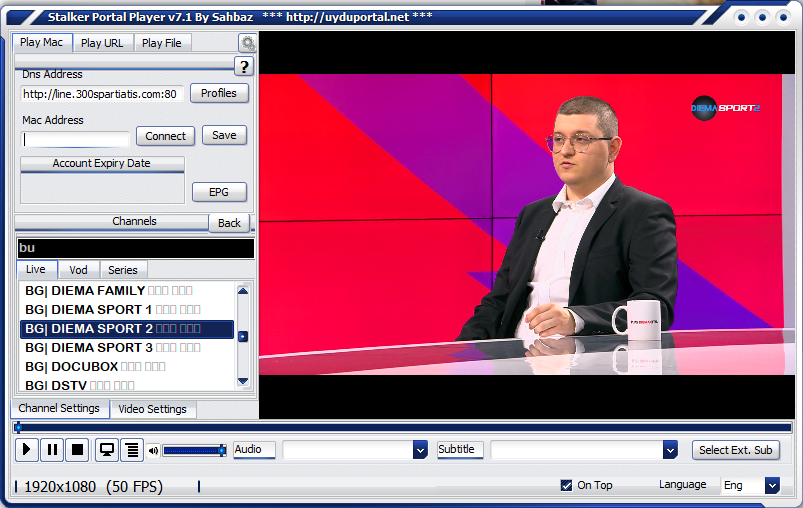
Task: Select the Live channels tab
Action: click(x=36, y=269)
